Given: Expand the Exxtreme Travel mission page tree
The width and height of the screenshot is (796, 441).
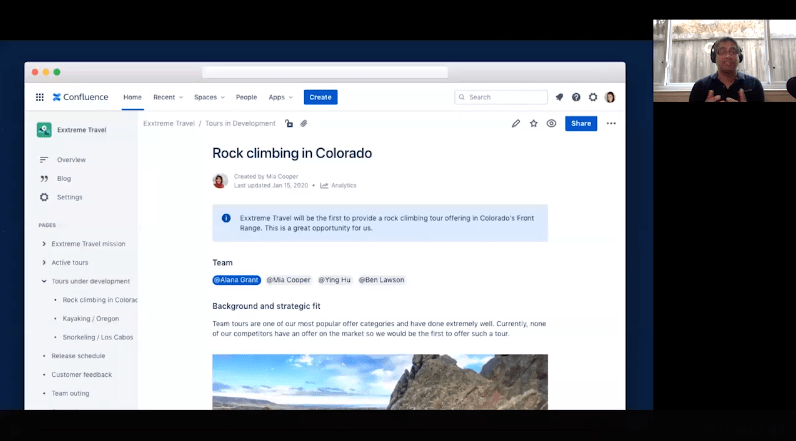Looking at the screenshot, I should [44, 244].
